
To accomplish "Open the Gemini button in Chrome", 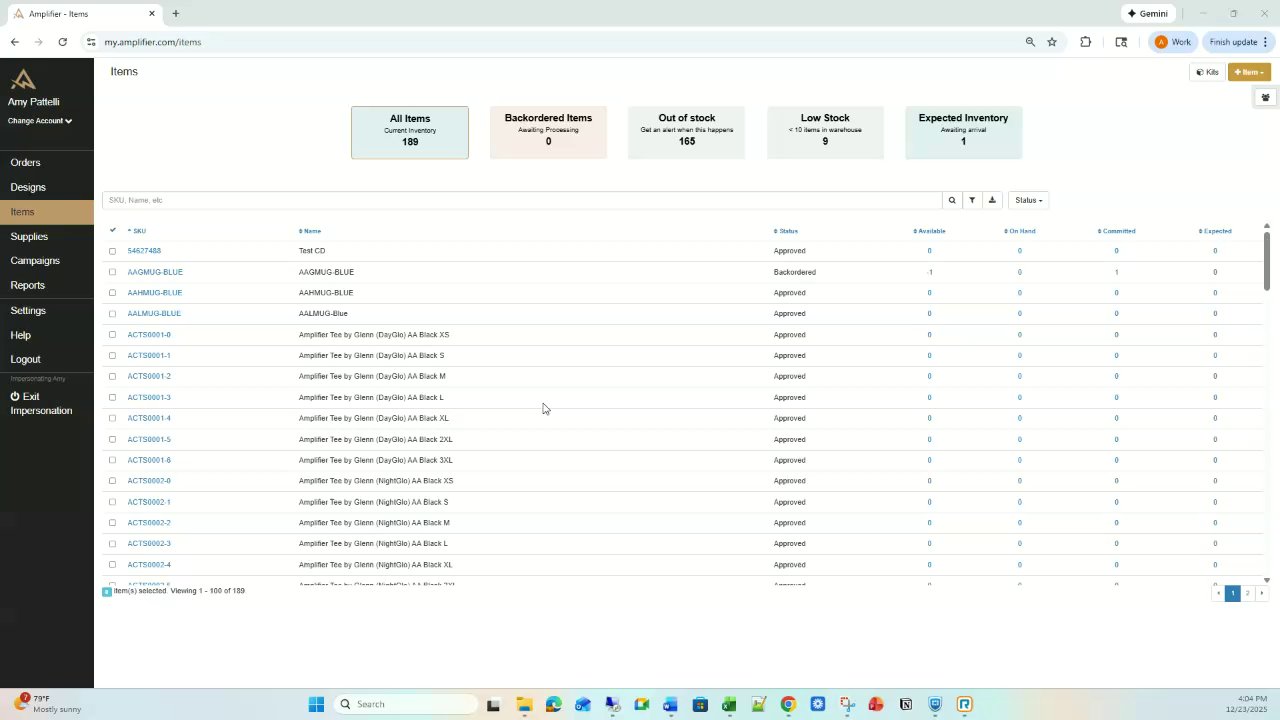I will click(1148, 14).
